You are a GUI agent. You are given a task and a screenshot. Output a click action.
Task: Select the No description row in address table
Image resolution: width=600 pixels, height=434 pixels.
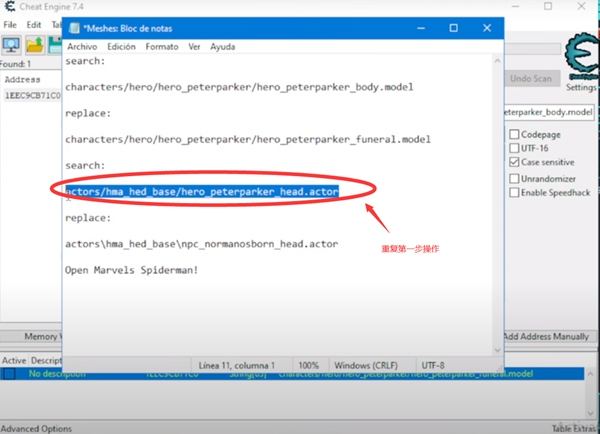point(292,374)
